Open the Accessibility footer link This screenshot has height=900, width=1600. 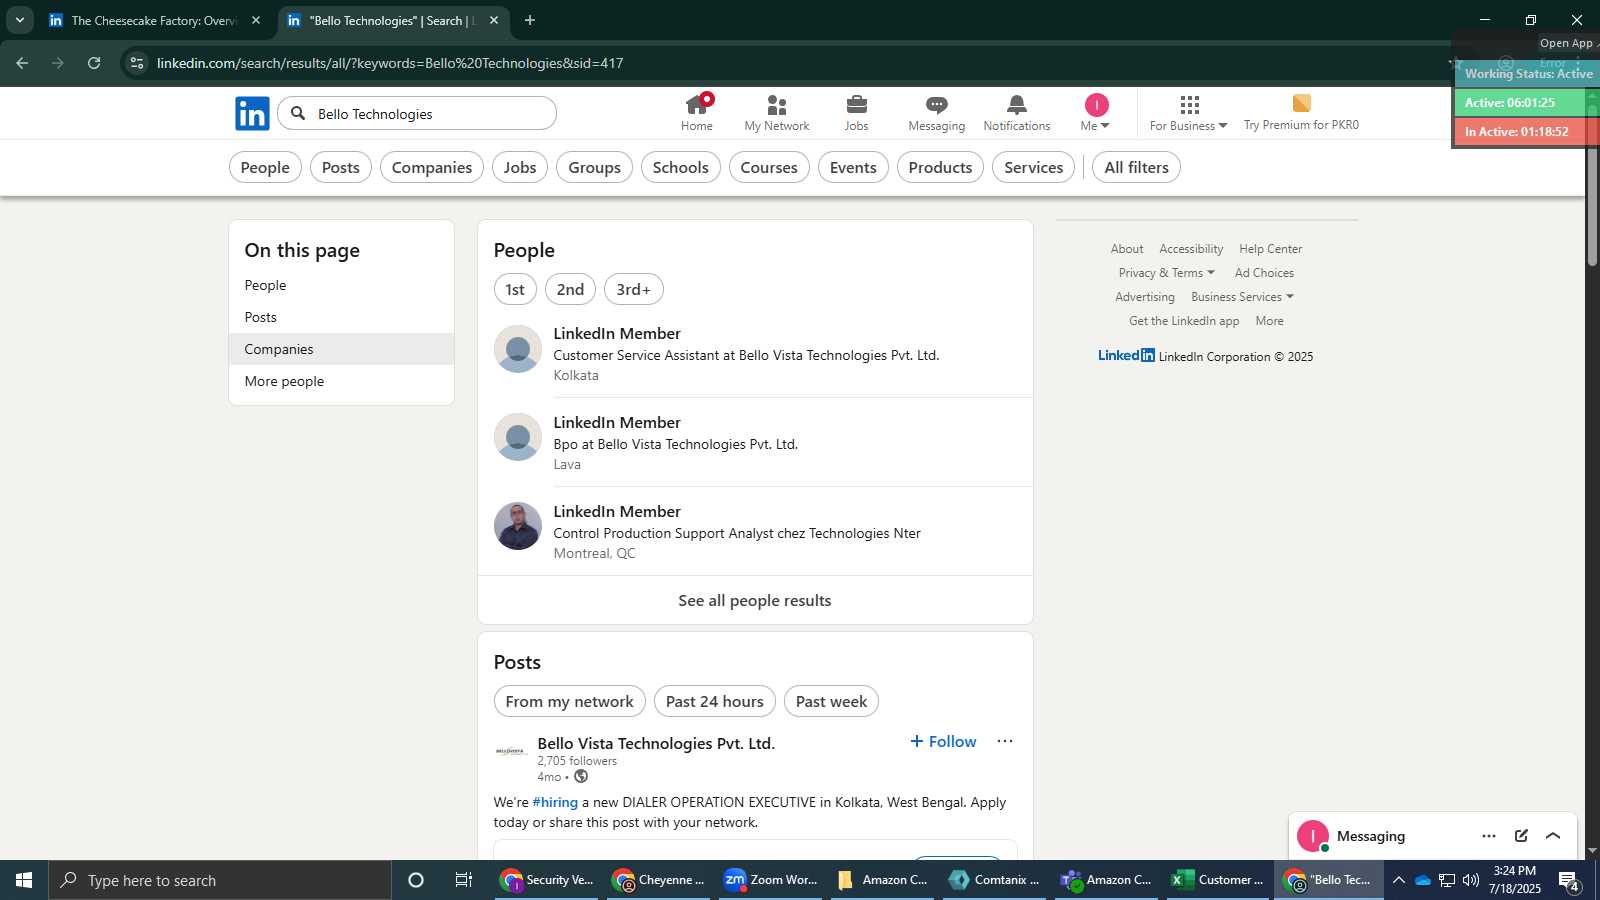pyautogui.click(x=1191, y=249)
